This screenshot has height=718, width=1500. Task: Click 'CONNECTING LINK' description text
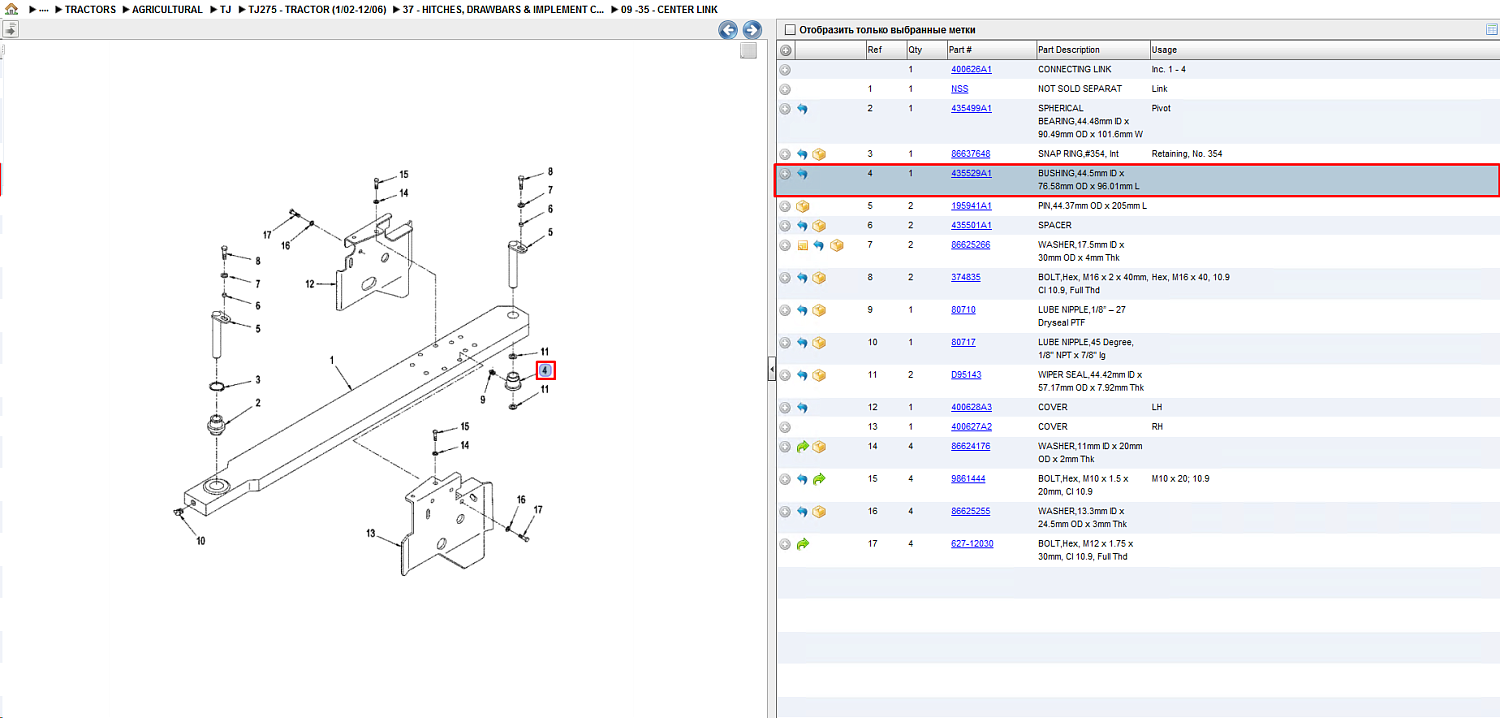1074,70
